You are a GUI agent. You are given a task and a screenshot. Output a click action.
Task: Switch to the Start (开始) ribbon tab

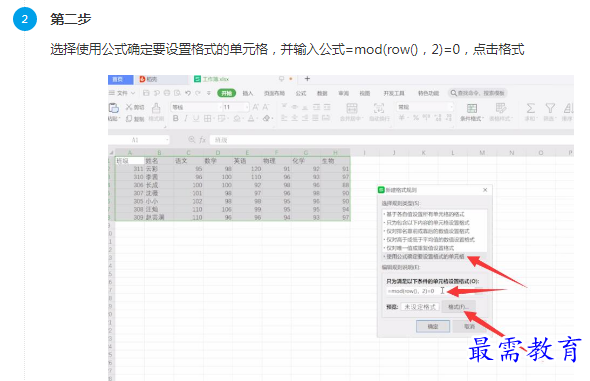(227, 93)
